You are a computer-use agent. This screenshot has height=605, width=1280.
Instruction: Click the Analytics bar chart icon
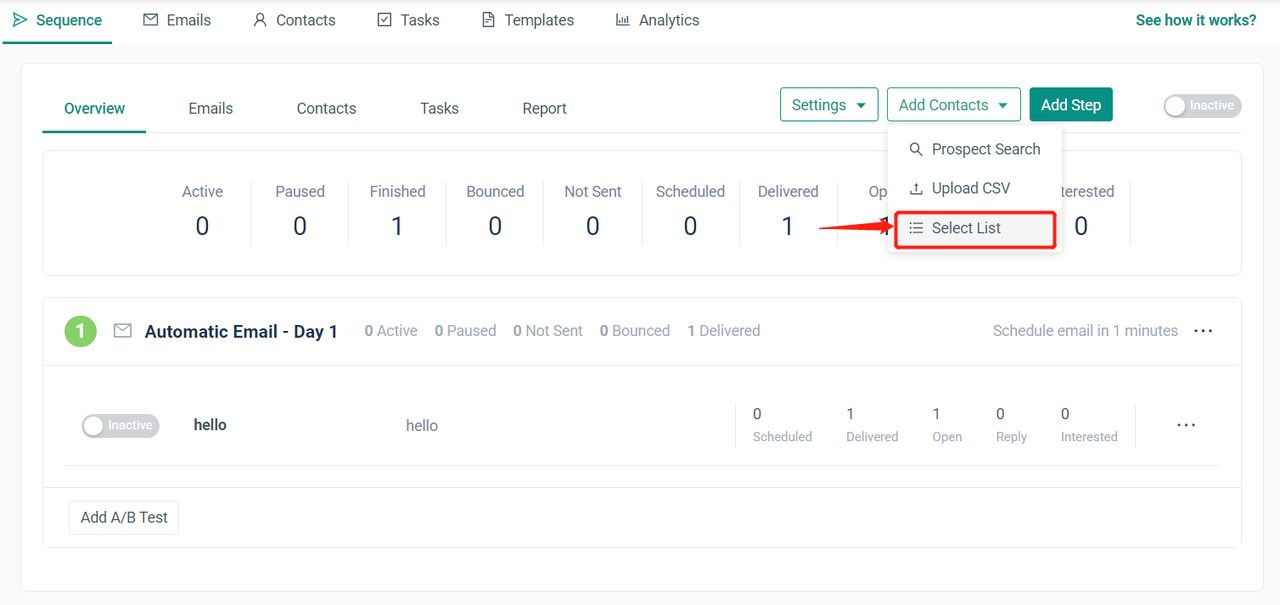point(623,20)
